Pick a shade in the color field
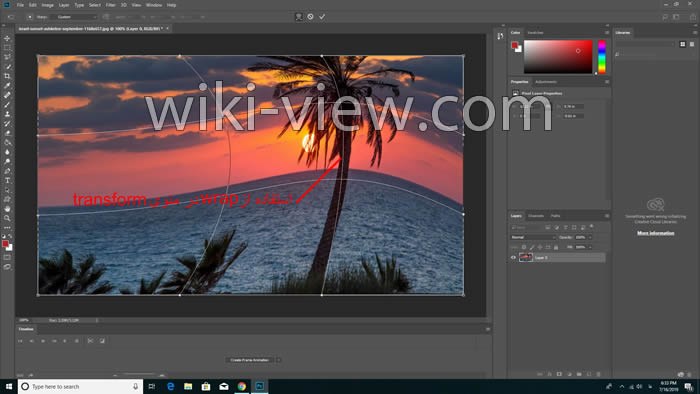Screen dimensions: 700x394 point(558,57)
